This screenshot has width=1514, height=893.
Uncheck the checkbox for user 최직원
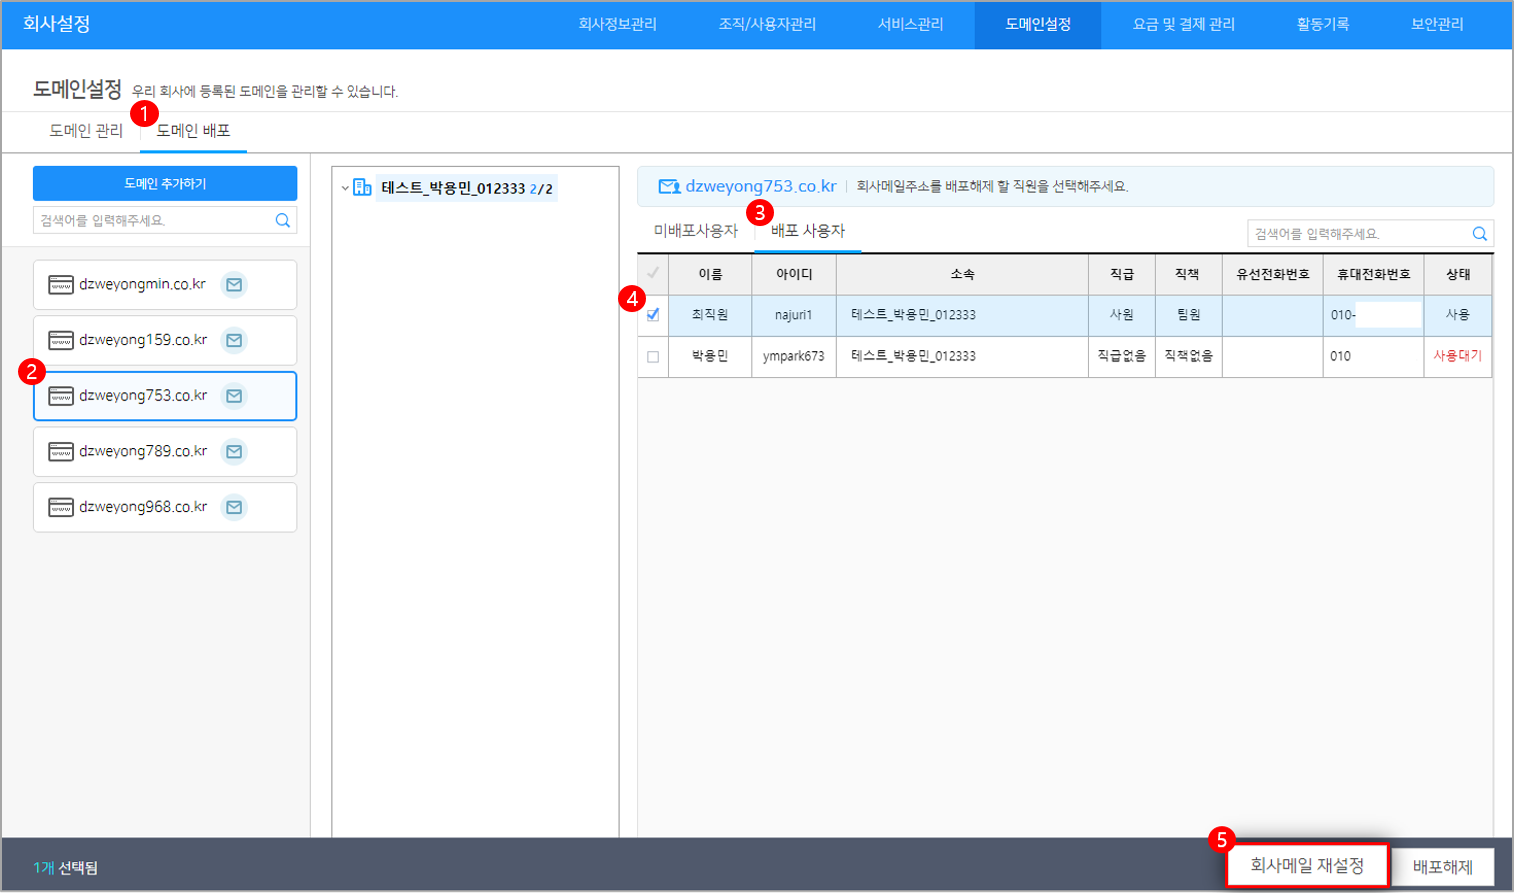coord(653,315)
